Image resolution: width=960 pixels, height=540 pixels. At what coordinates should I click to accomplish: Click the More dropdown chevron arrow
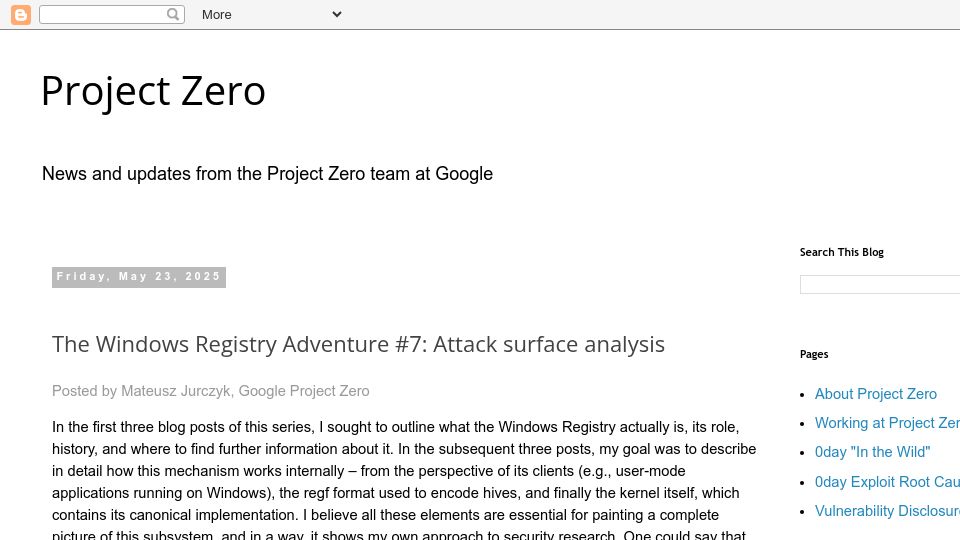point(337,14)
